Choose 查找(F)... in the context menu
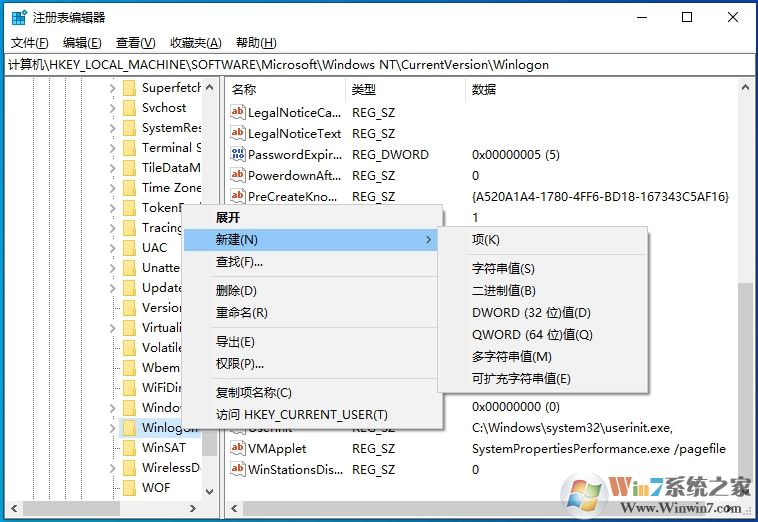The height and width of the screenshot is (522, 758). 313,262
